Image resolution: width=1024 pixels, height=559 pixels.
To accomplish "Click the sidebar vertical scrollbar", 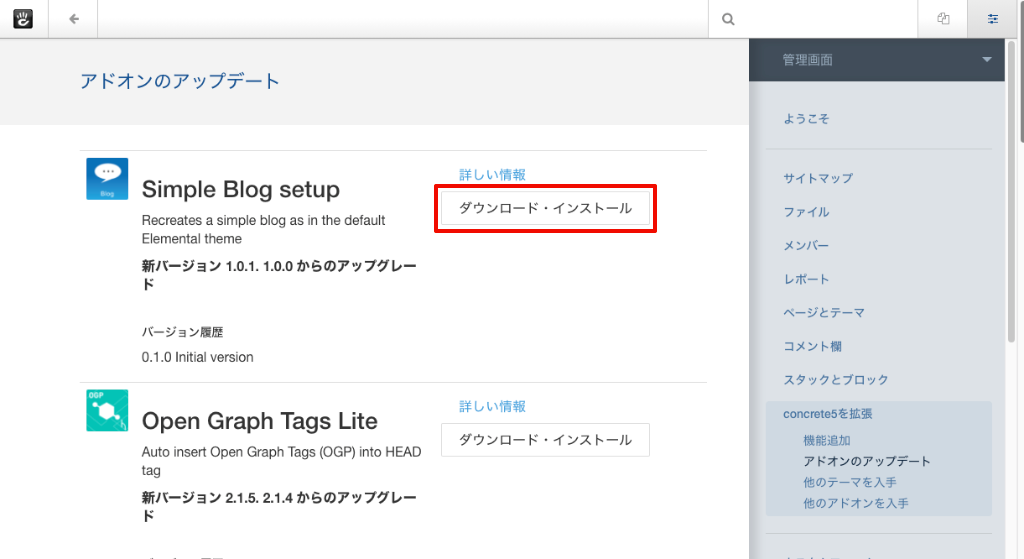I will (1018, 200).
